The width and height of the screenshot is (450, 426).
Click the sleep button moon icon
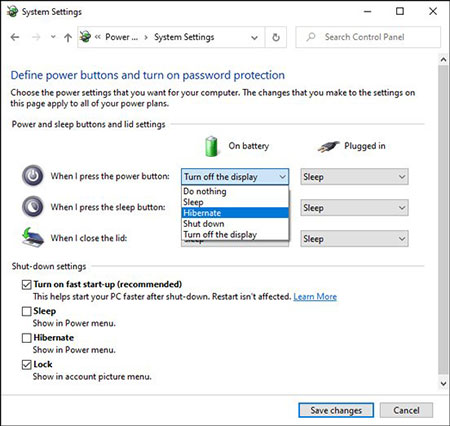[x=33, y=207]
